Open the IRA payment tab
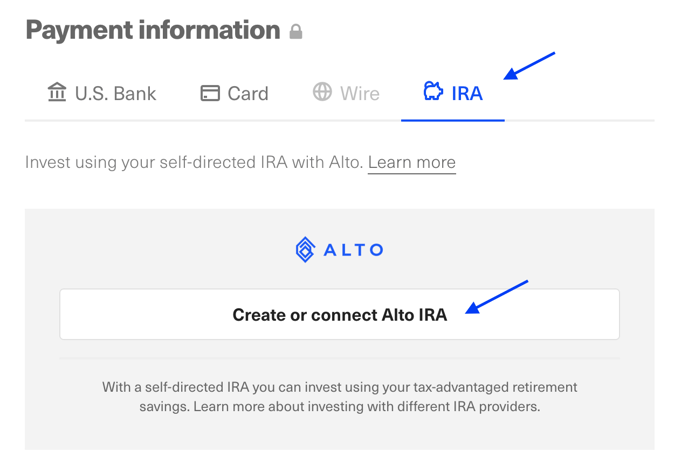The width and height of the screenshot is (688, 466). [x=453, y=93]
